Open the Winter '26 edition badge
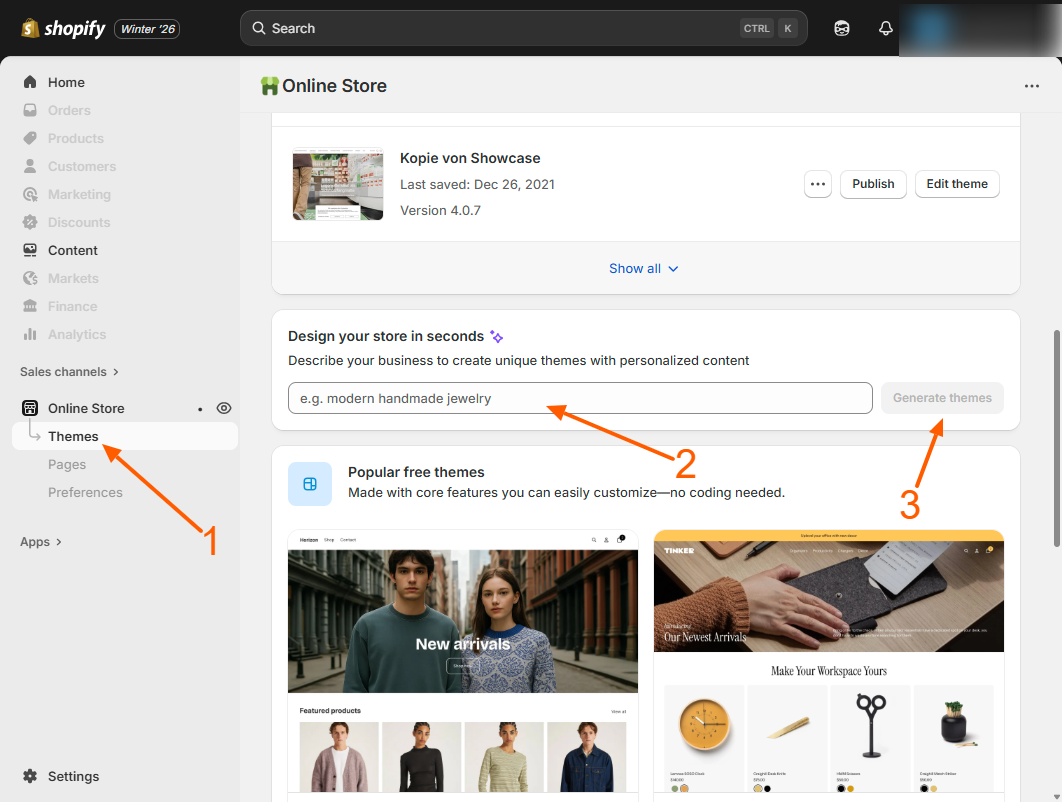This screenshot has height=802, width=1062. pyautogui.click(x=147, y=28)
